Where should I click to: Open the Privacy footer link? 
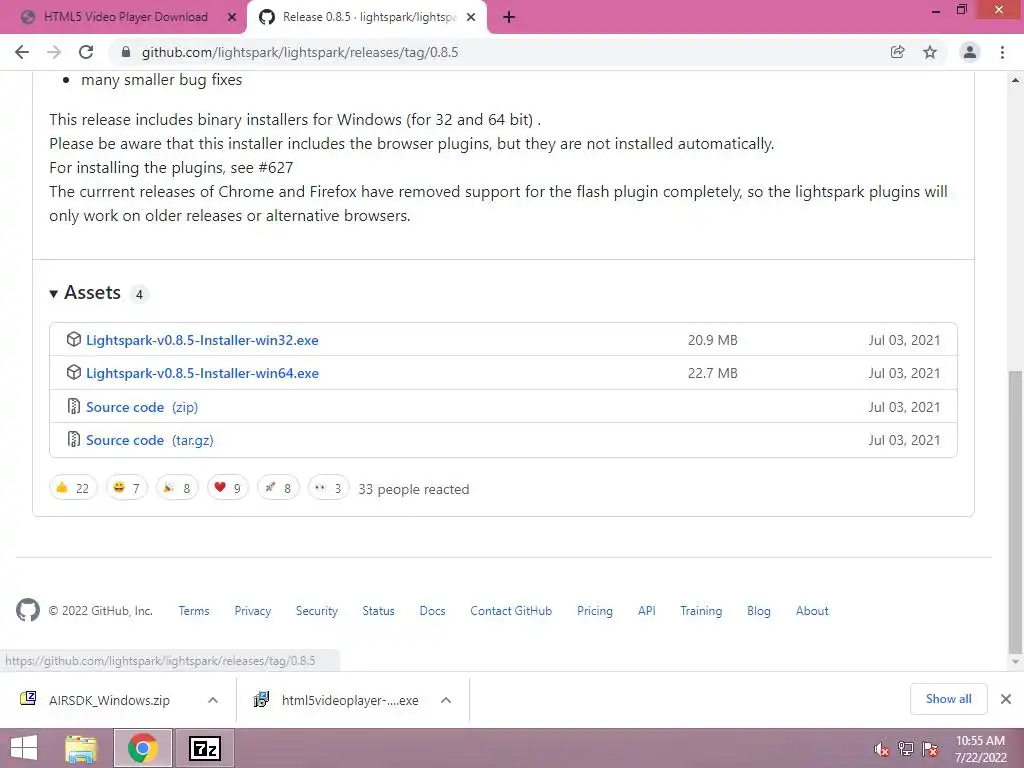[253, 611]
